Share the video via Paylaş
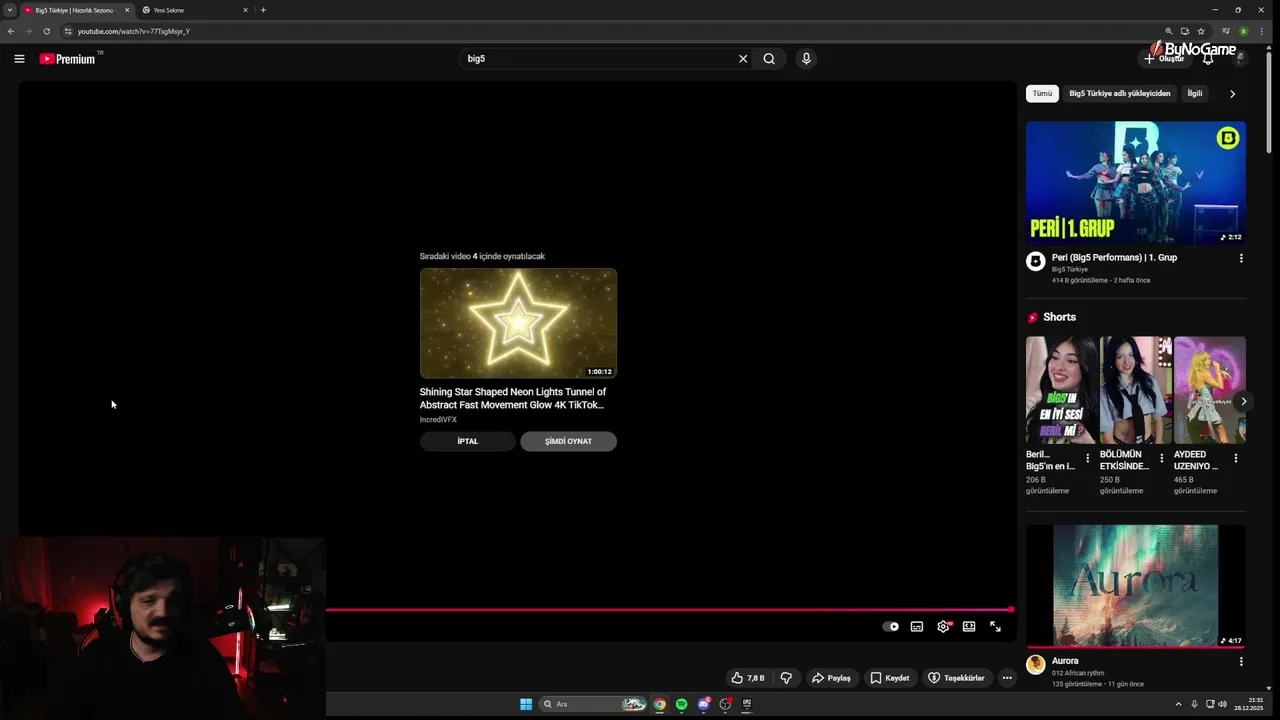The height and width of the screenshot is (720, 1280). tap(831, 678)
